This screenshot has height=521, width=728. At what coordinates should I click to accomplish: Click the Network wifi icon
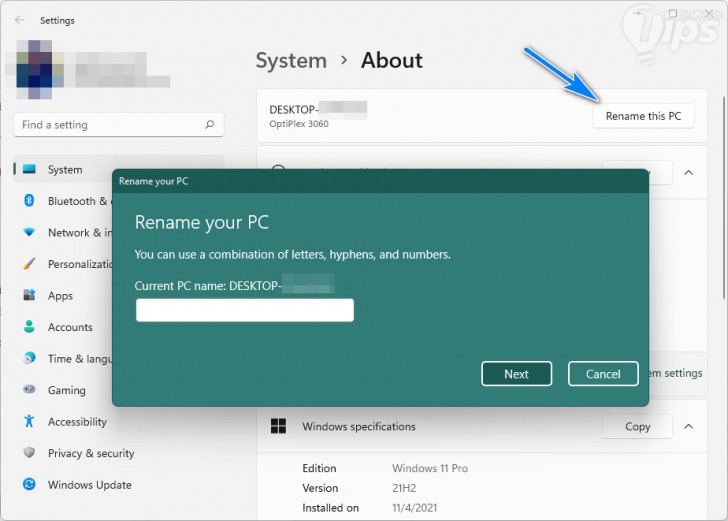(29, 232)
